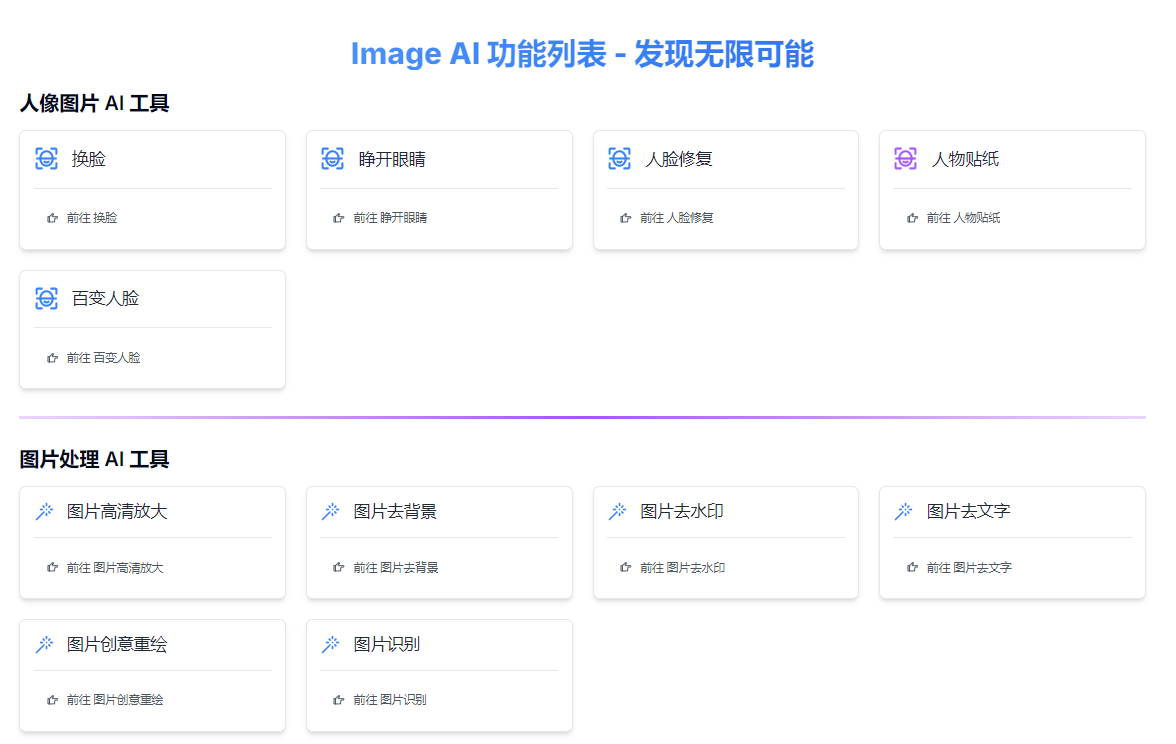Click the face icon beside 百变人脸
This screenshot has height=744, width=1176.
click(x=46, y=299)
